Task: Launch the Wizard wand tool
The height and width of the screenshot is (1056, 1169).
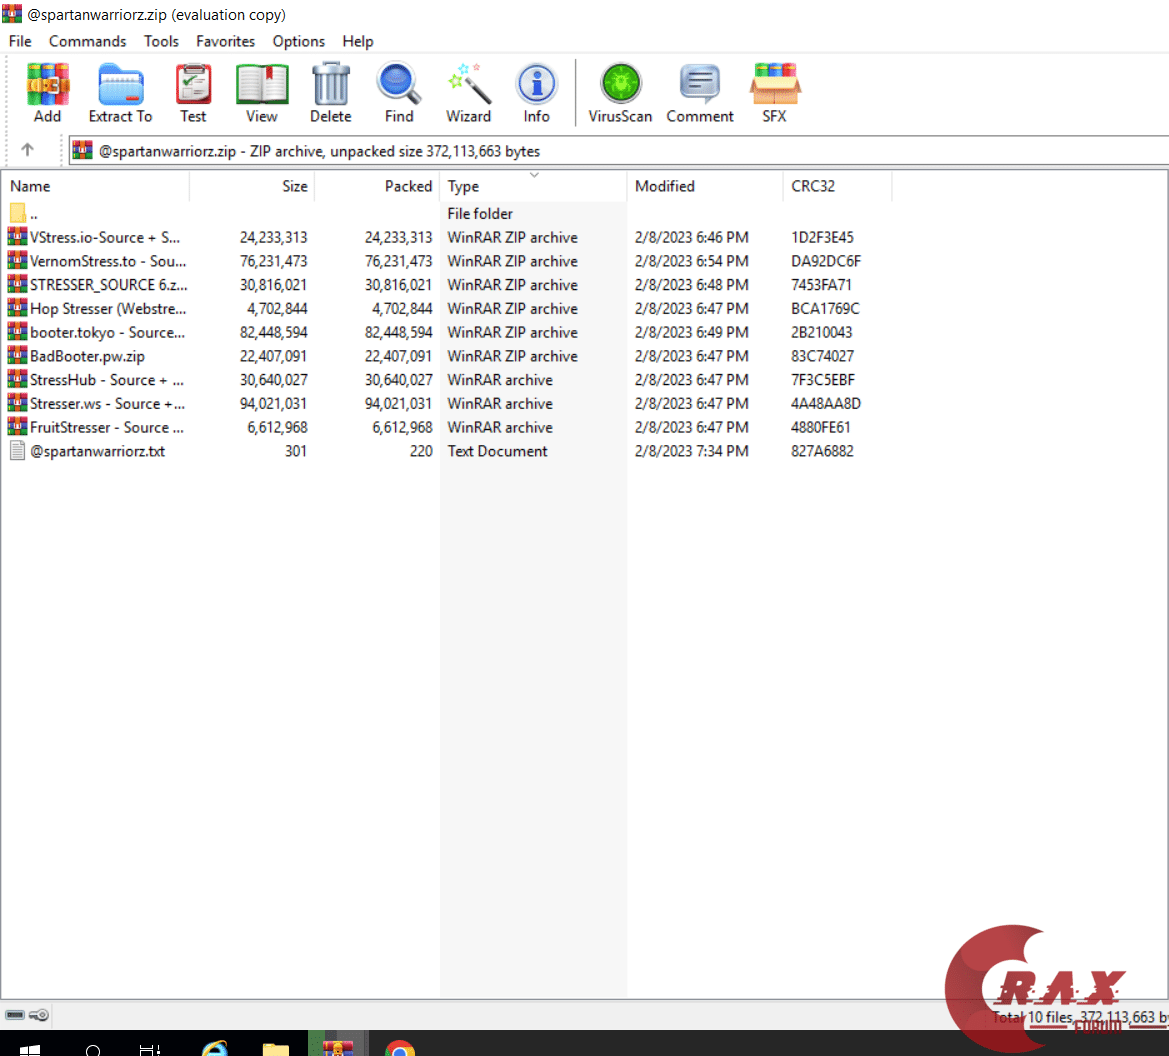Action: click(468, 92)
